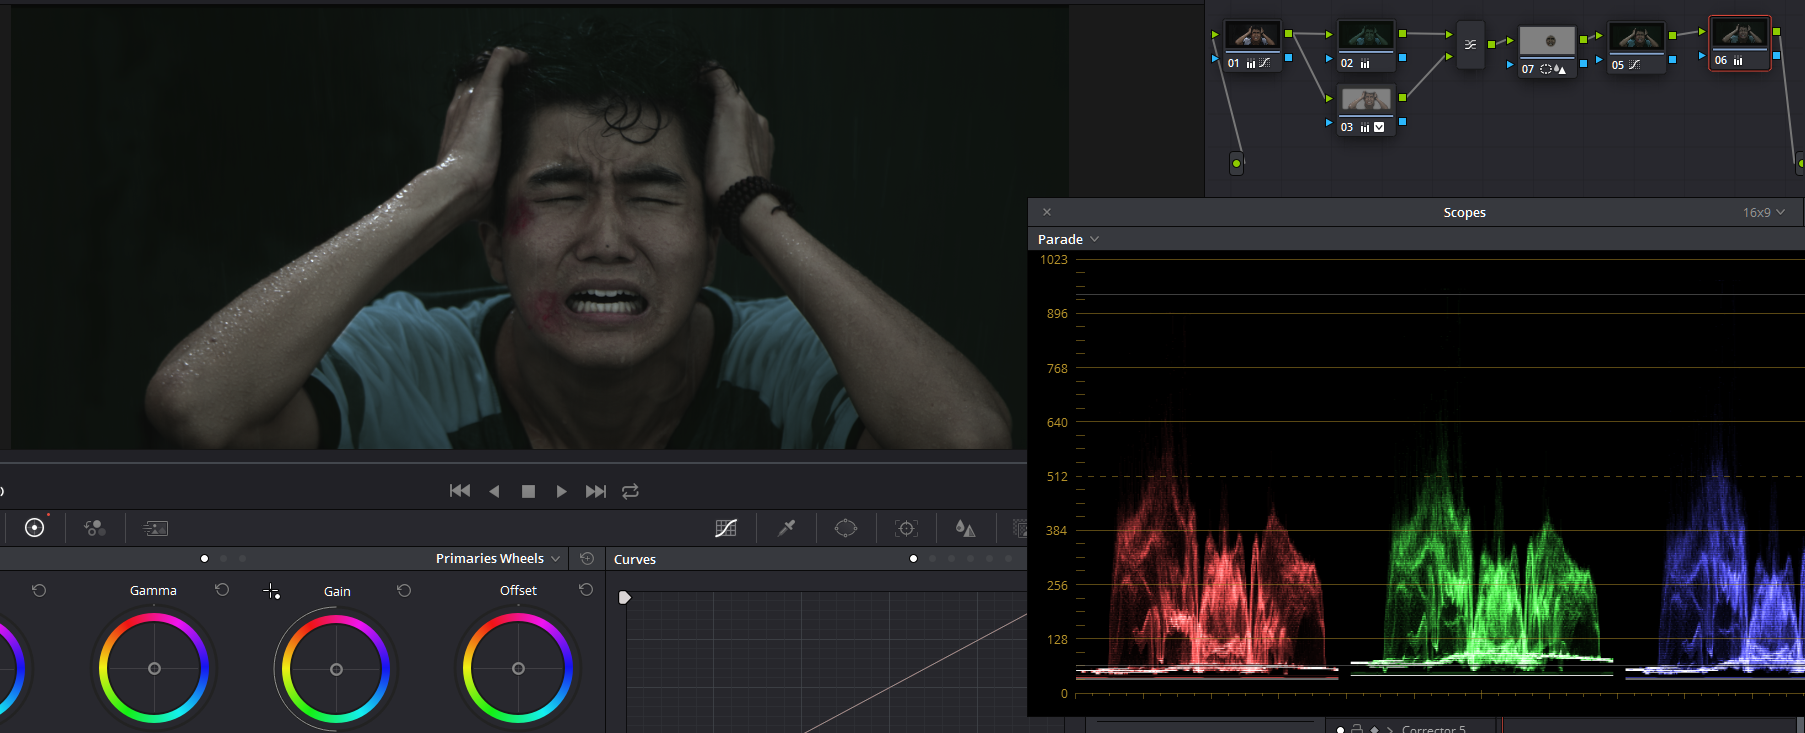The height and width of the screenshot is (733, 1805).
Task: Click the "512" scope scale value
Action: pos(1057,477)
